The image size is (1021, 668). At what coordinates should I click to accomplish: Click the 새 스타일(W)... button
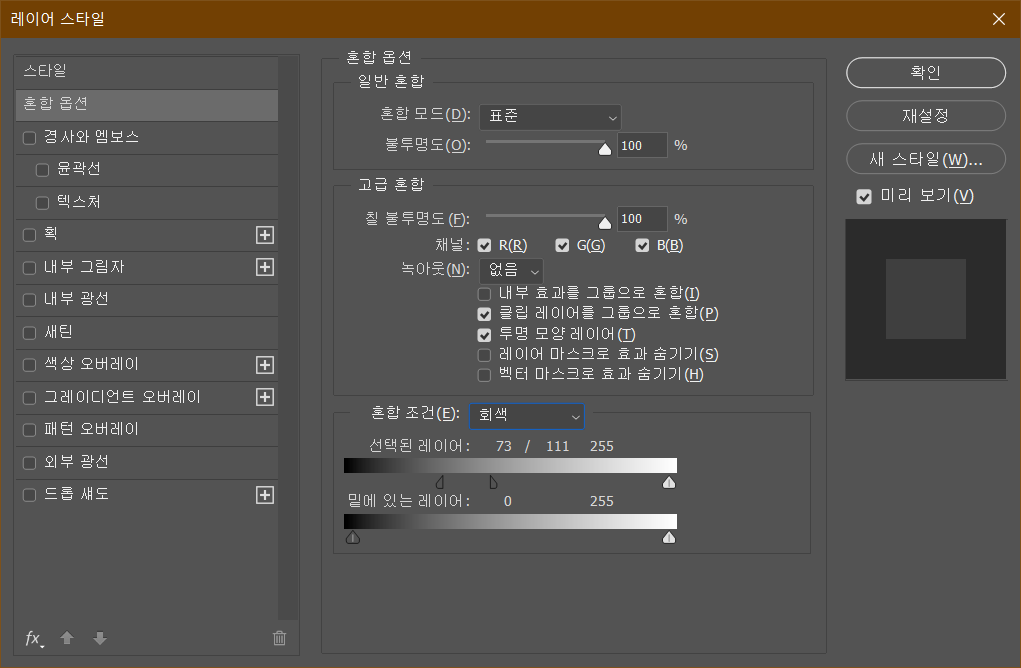pyautogui.click(x=926, y=159)
